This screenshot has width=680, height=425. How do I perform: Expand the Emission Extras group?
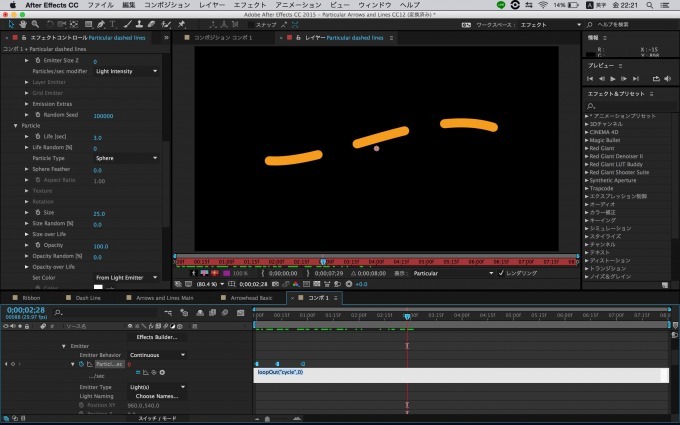[x=27, y=104]
